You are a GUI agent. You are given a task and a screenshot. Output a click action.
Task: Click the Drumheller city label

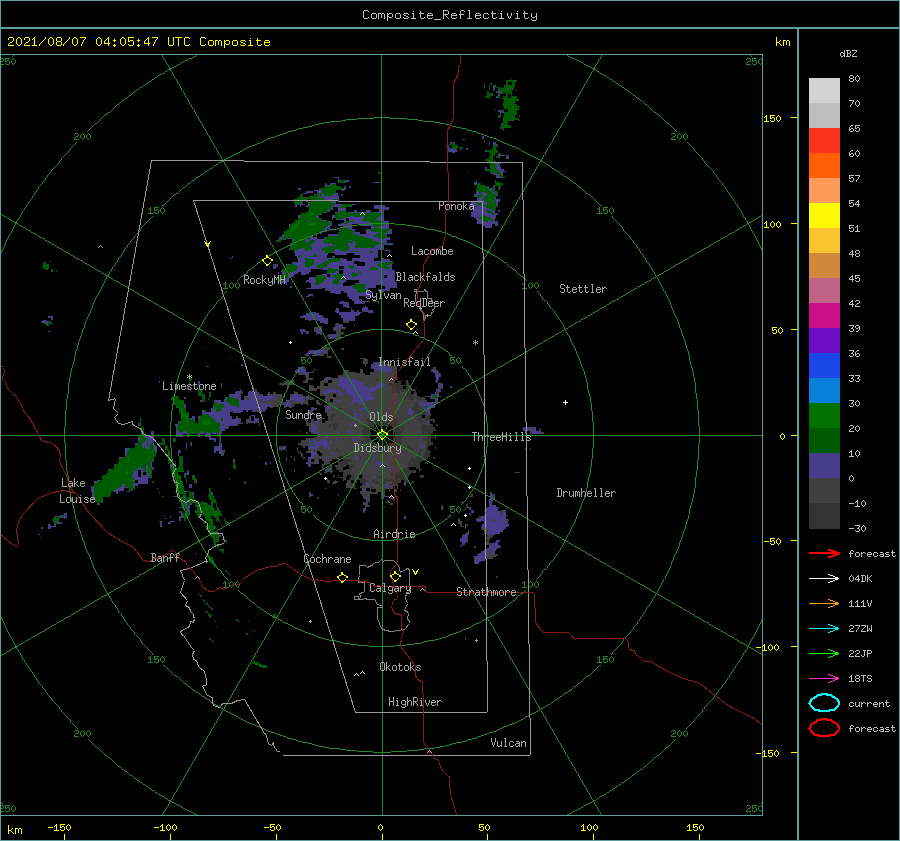point(586,493)
